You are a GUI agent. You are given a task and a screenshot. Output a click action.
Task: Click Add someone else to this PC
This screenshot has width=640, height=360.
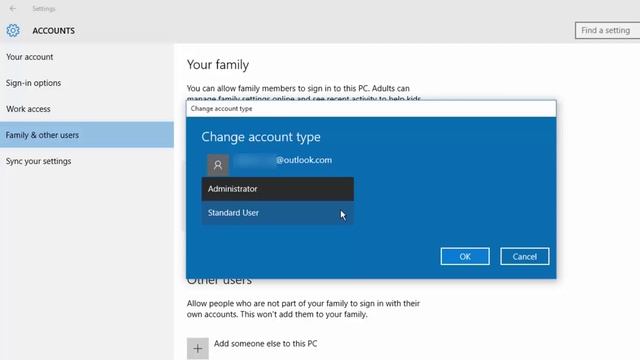coord(265,344)
